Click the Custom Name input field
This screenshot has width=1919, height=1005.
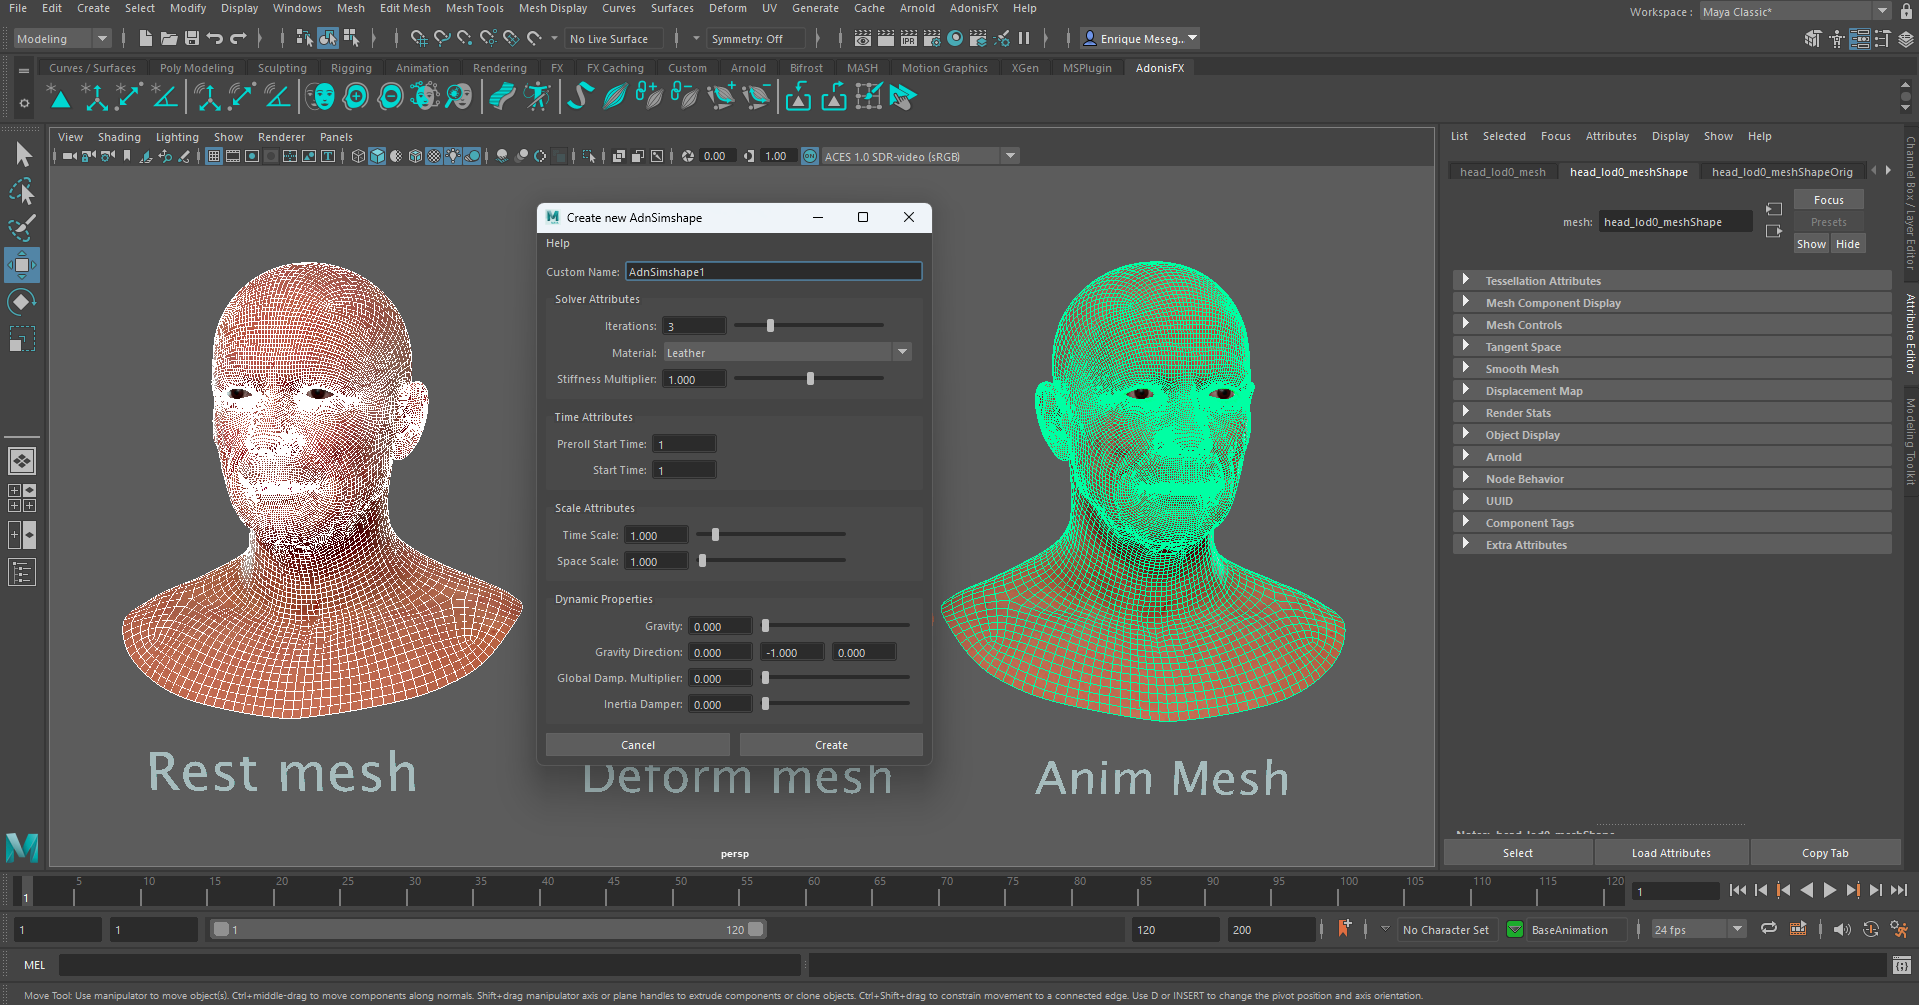(x=773, y=271)
